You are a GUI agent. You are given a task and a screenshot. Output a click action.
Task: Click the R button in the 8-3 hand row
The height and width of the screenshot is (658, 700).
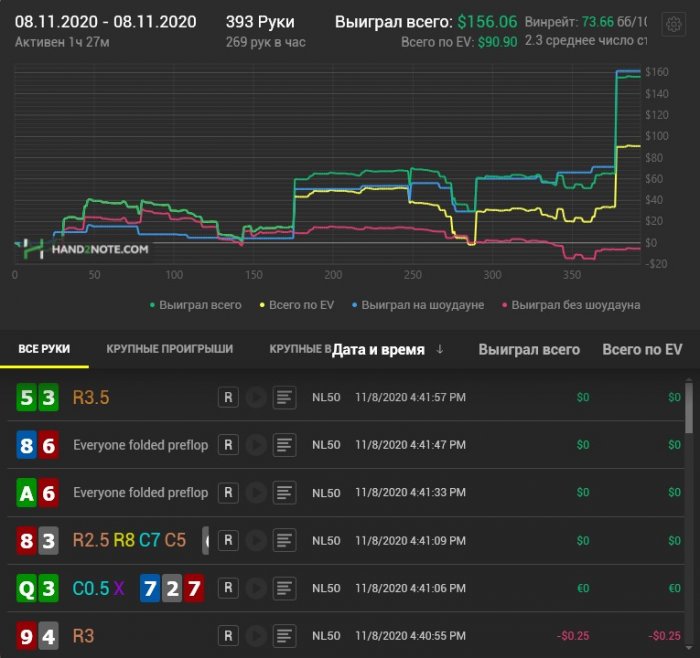click(228, 540)
